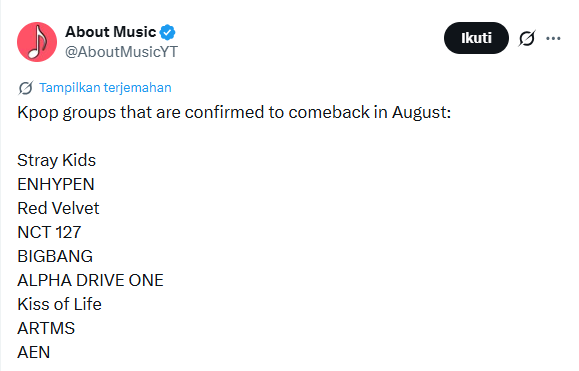Open the About Music display name
The image size is (579, 371).
[x=110, y=32]
